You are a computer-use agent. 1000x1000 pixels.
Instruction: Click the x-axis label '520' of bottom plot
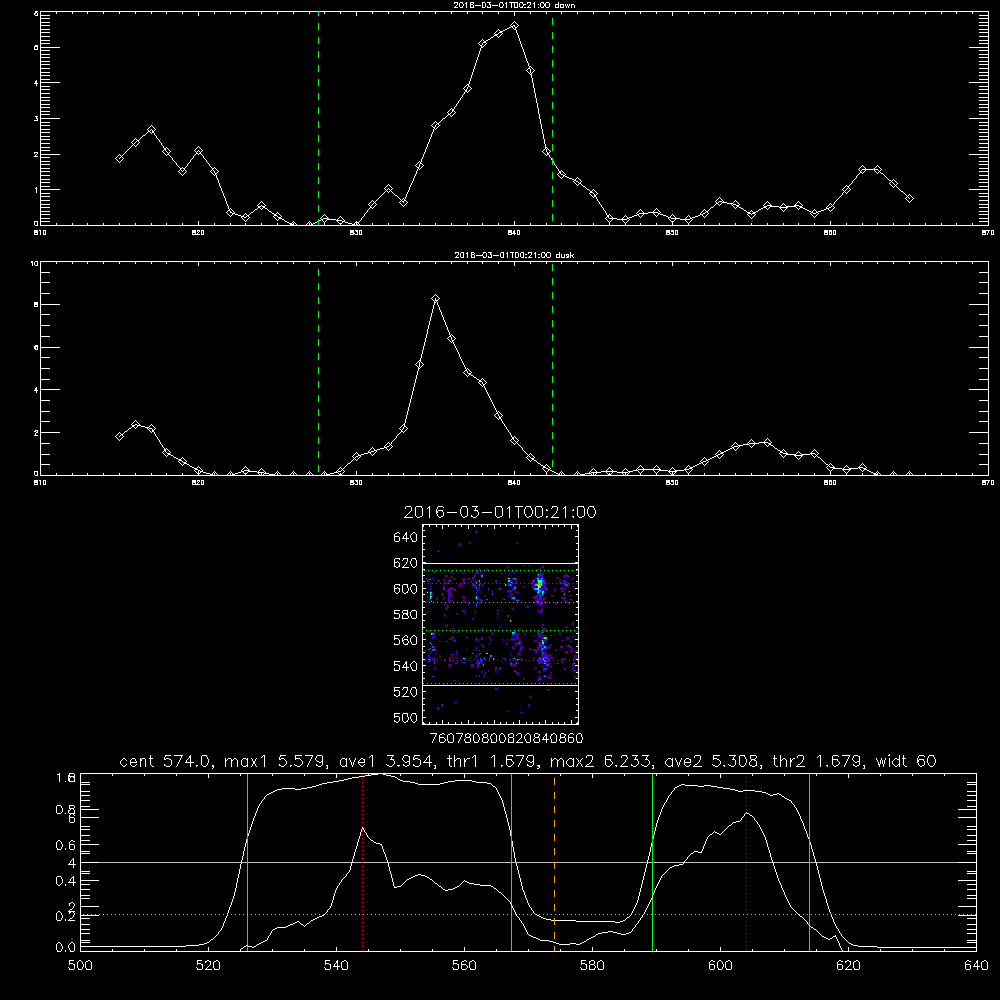208,966
